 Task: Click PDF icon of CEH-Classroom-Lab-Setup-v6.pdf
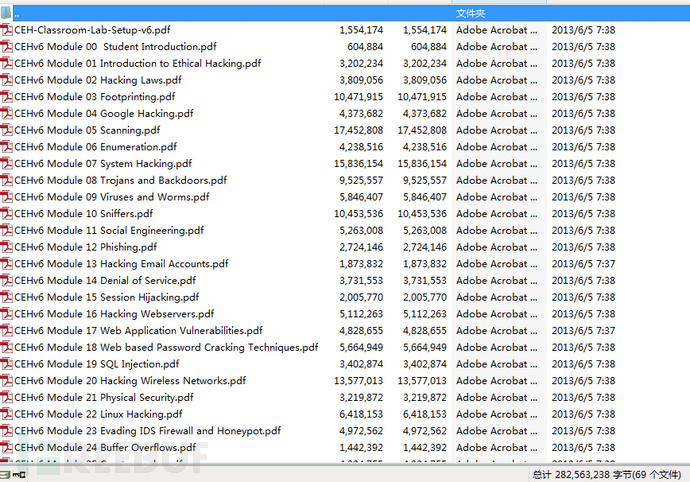(x=6, y=30)
